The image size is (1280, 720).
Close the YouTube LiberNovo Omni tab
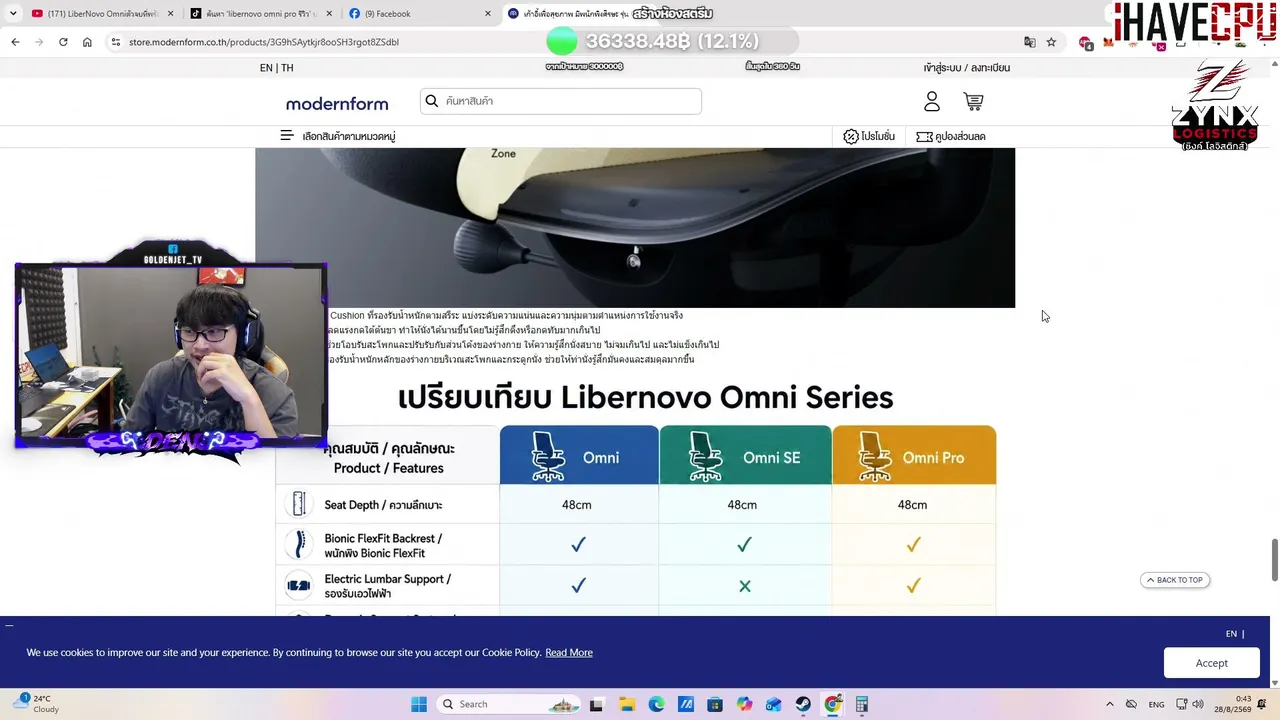(x=171, y=14)
